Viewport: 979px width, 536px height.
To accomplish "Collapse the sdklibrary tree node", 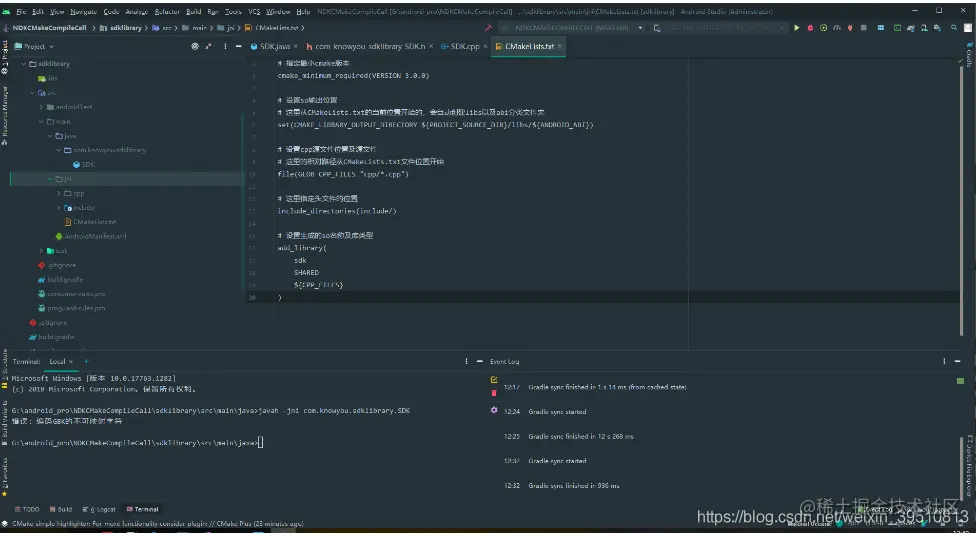I will pyautogui.click(x=24, y=64).
